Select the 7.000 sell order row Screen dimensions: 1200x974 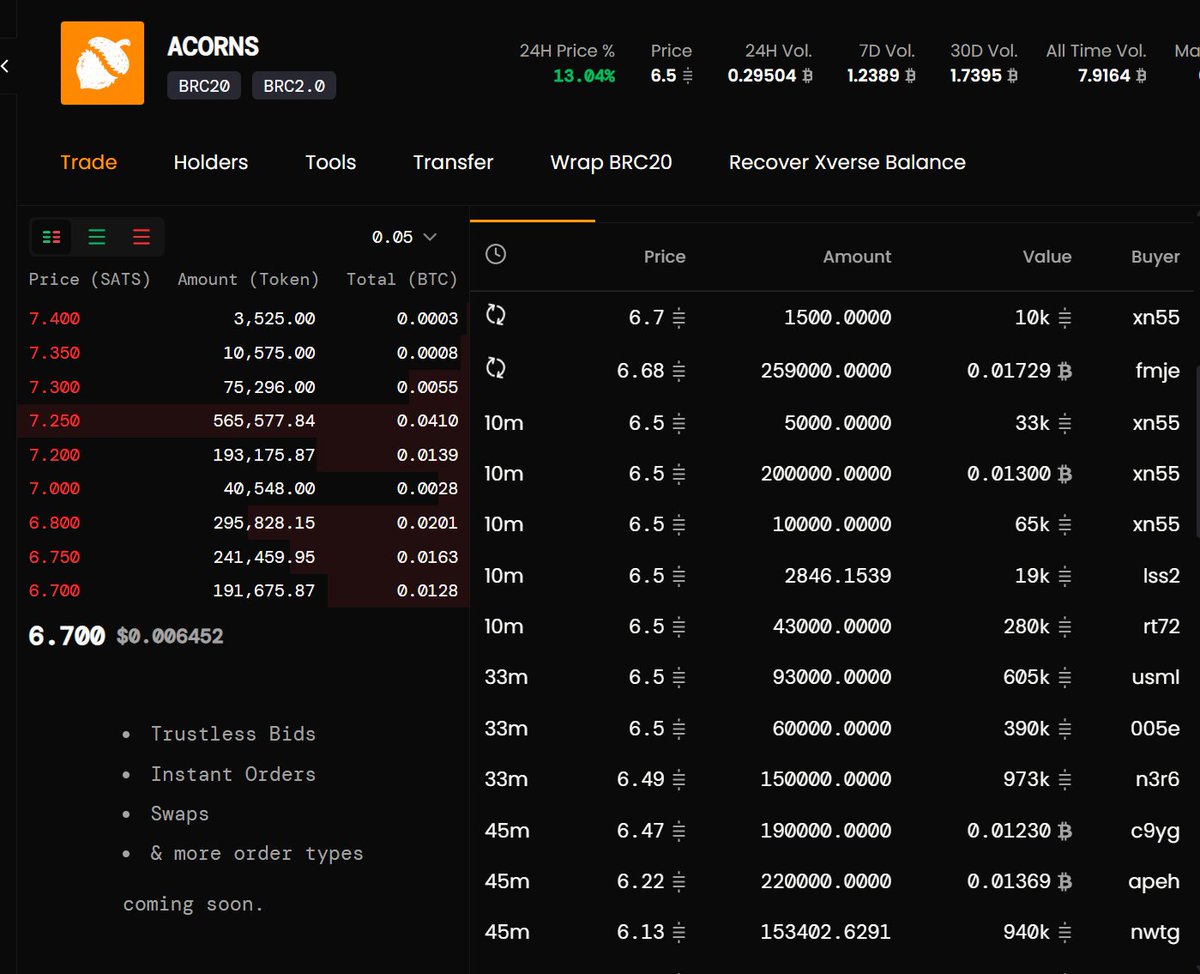243,489
